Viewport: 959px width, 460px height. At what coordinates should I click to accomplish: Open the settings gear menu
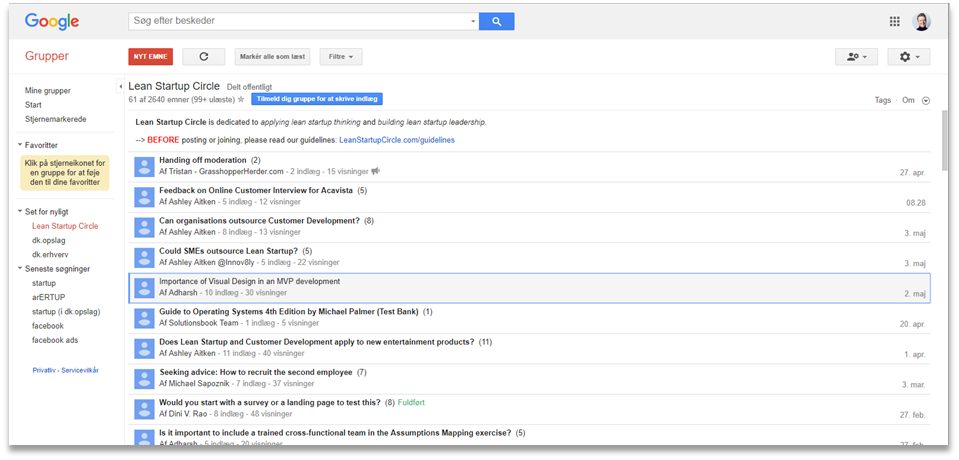click(x=909, y=57)
